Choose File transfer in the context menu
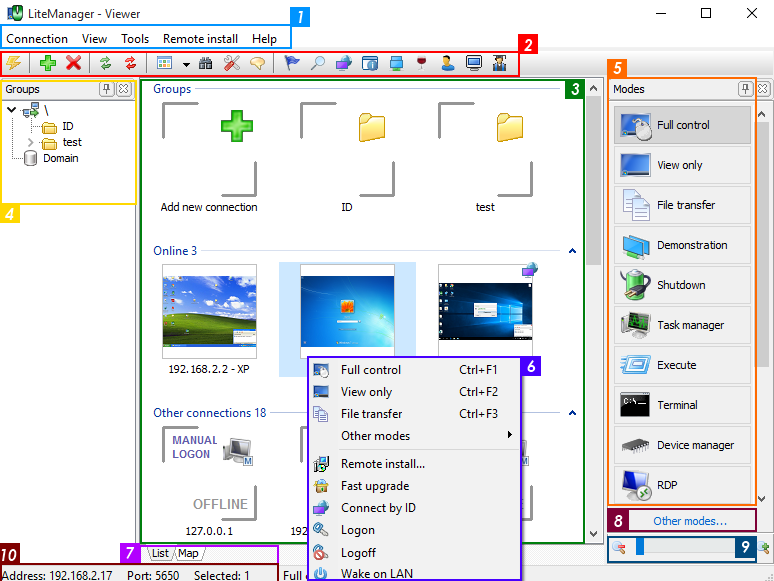Screen dimensions: 774x581 [x=415, y=414]
